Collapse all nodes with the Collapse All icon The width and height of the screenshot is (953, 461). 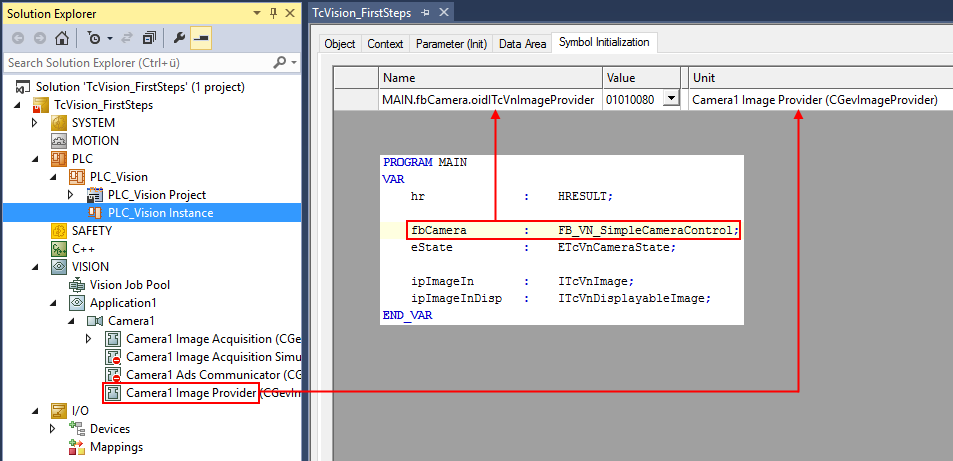pyautogui.click(x=150, y=38)
